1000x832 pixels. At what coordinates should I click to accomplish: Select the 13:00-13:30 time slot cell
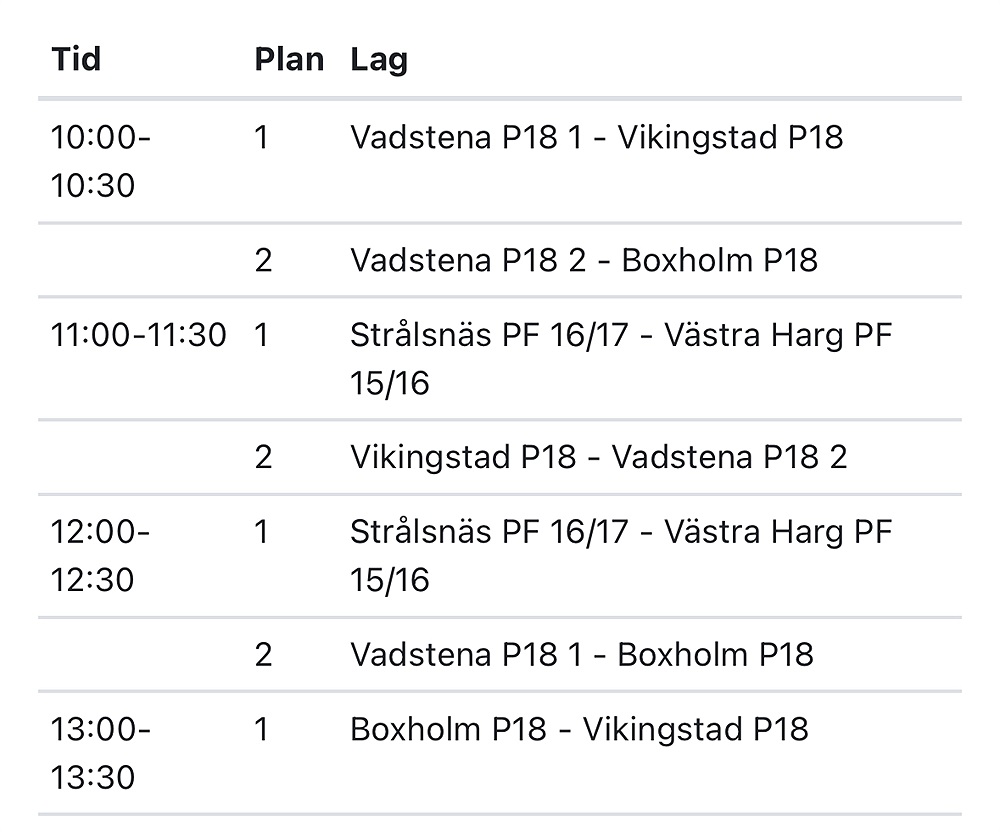click(100, 753)
